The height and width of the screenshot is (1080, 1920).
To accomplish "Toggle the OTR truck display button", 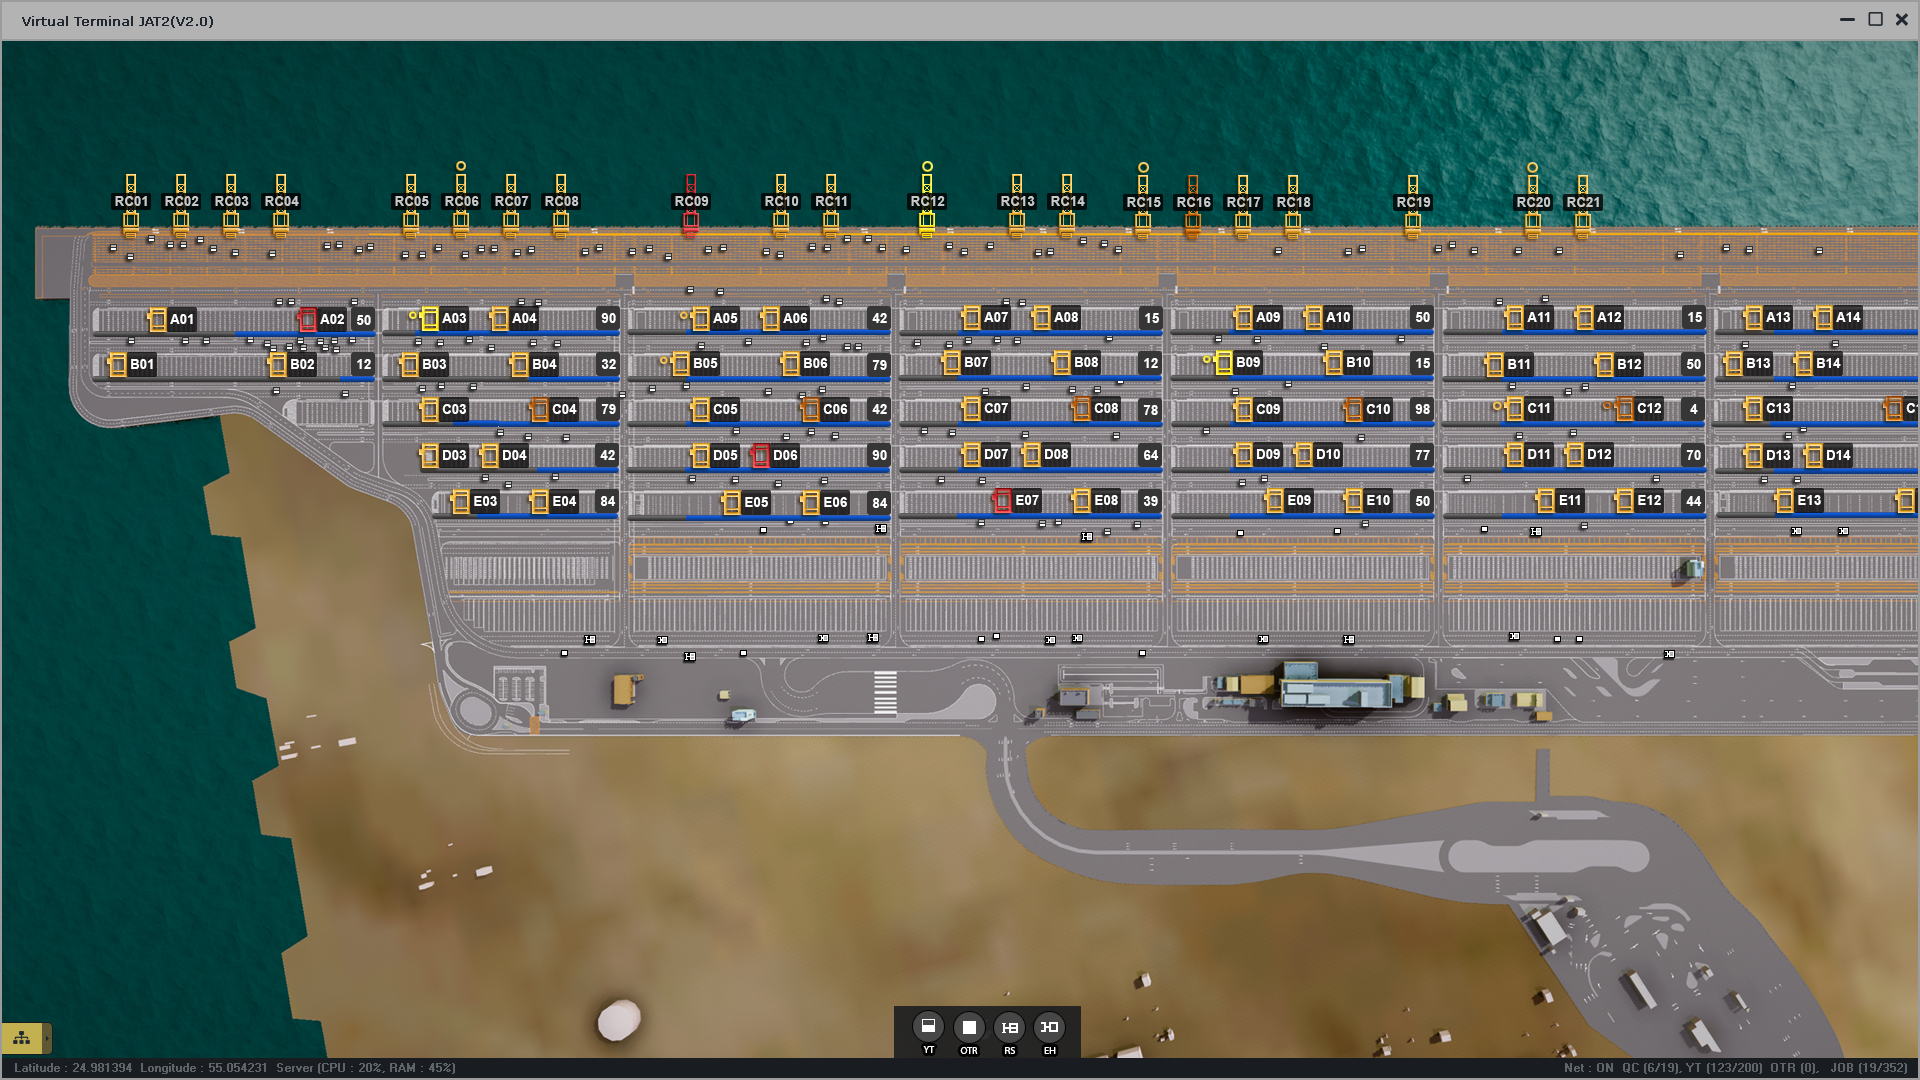I will 968,1027.
